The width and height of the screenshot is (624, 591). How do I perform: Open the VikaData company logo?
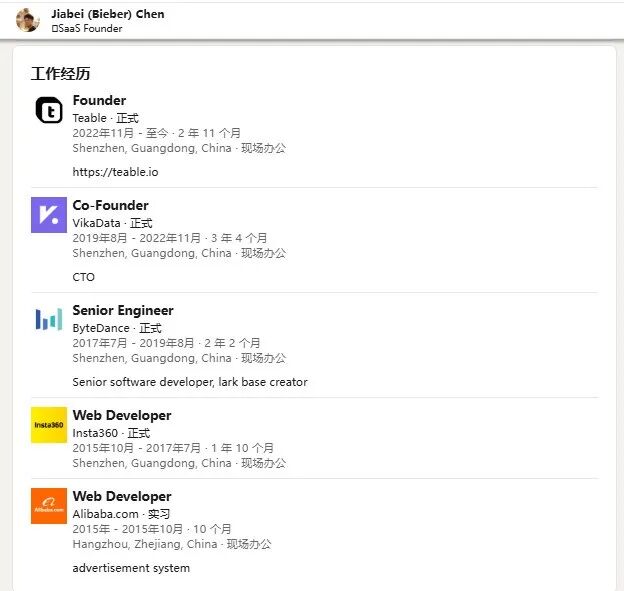tap(49, 215)
